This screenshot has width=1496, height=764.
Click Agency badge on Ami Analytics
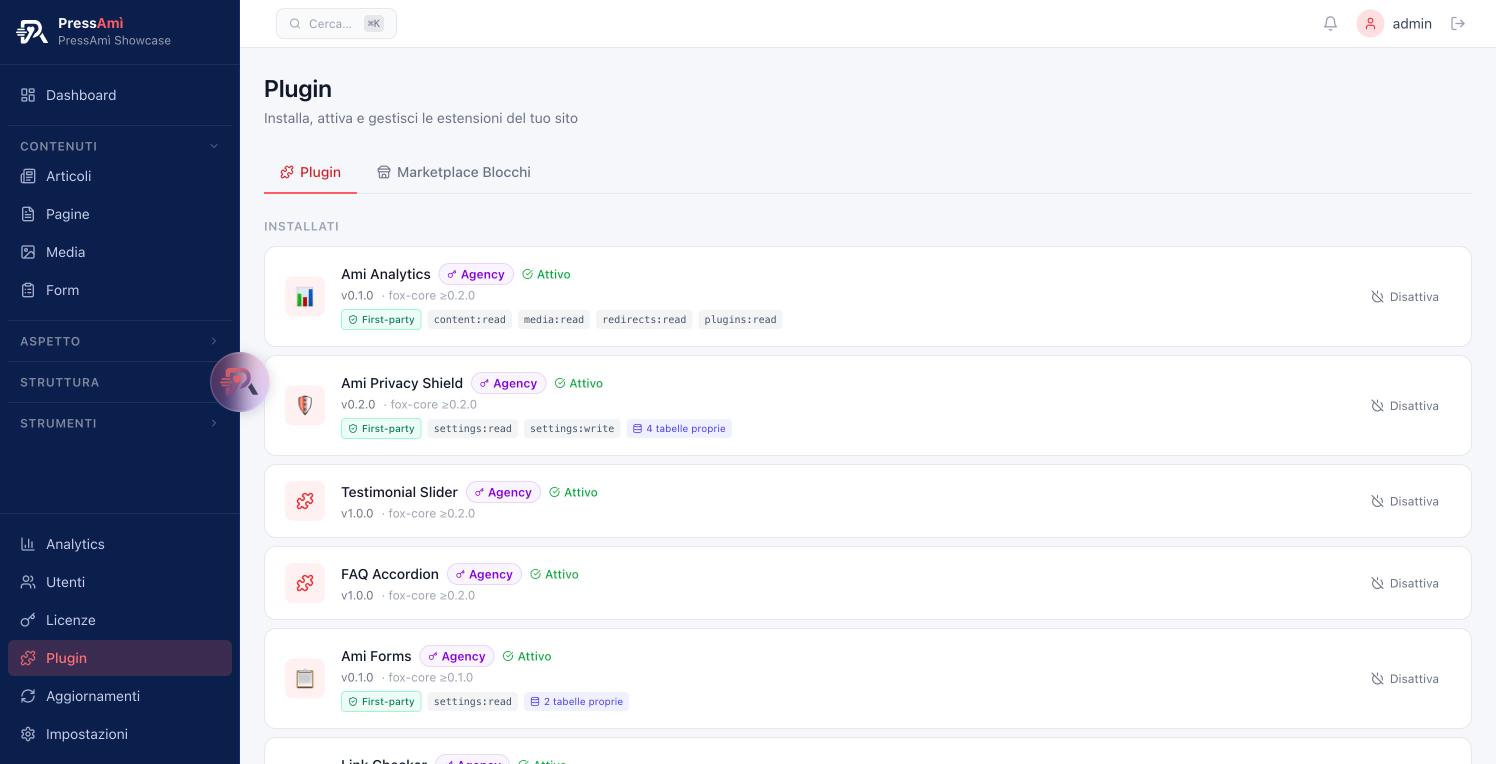[476, 274]
